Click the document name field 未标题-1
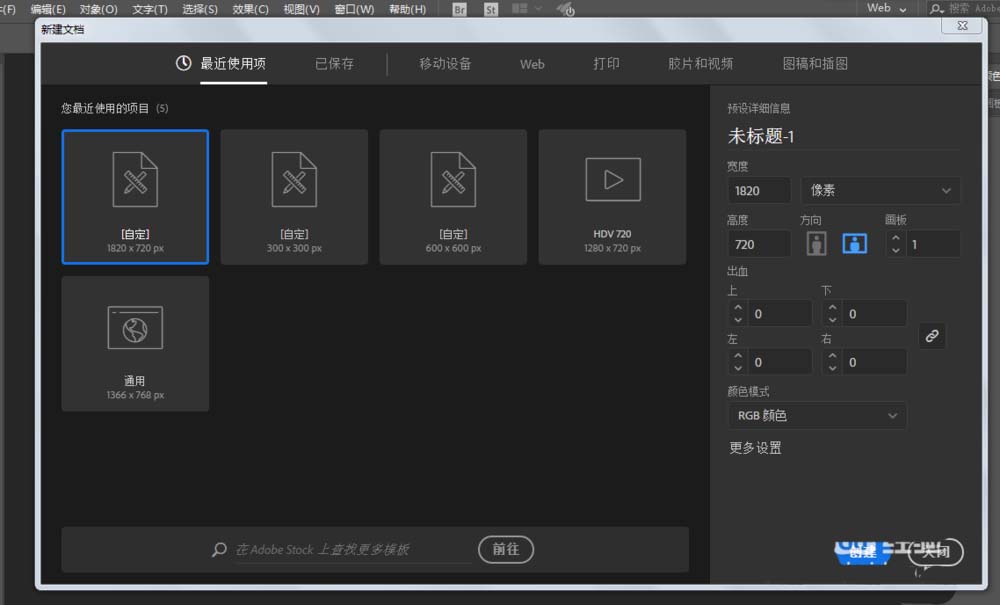1000x605 pixels. (843, 136)
